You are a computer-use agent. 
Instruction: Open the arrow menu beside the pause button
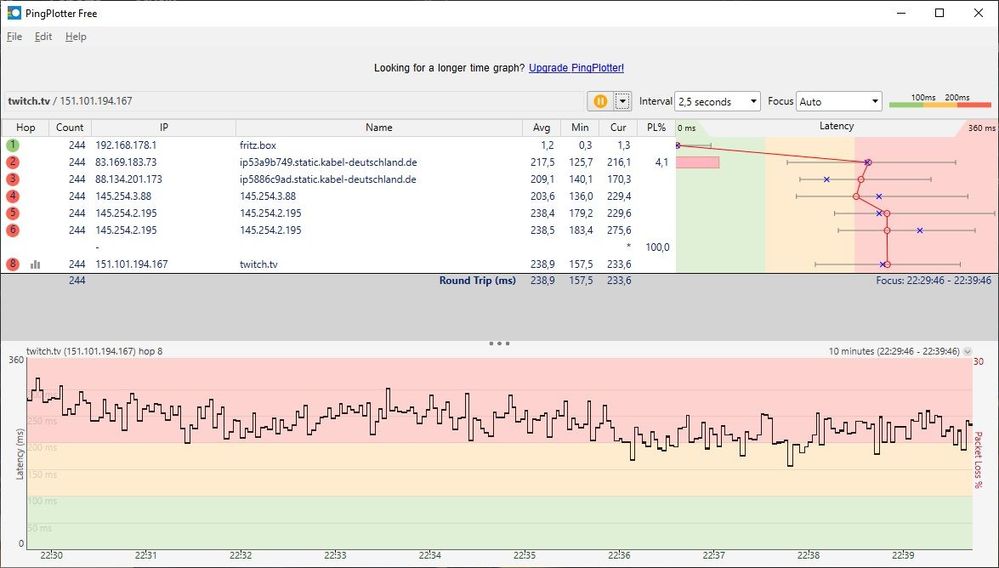(x=623, y=101)
